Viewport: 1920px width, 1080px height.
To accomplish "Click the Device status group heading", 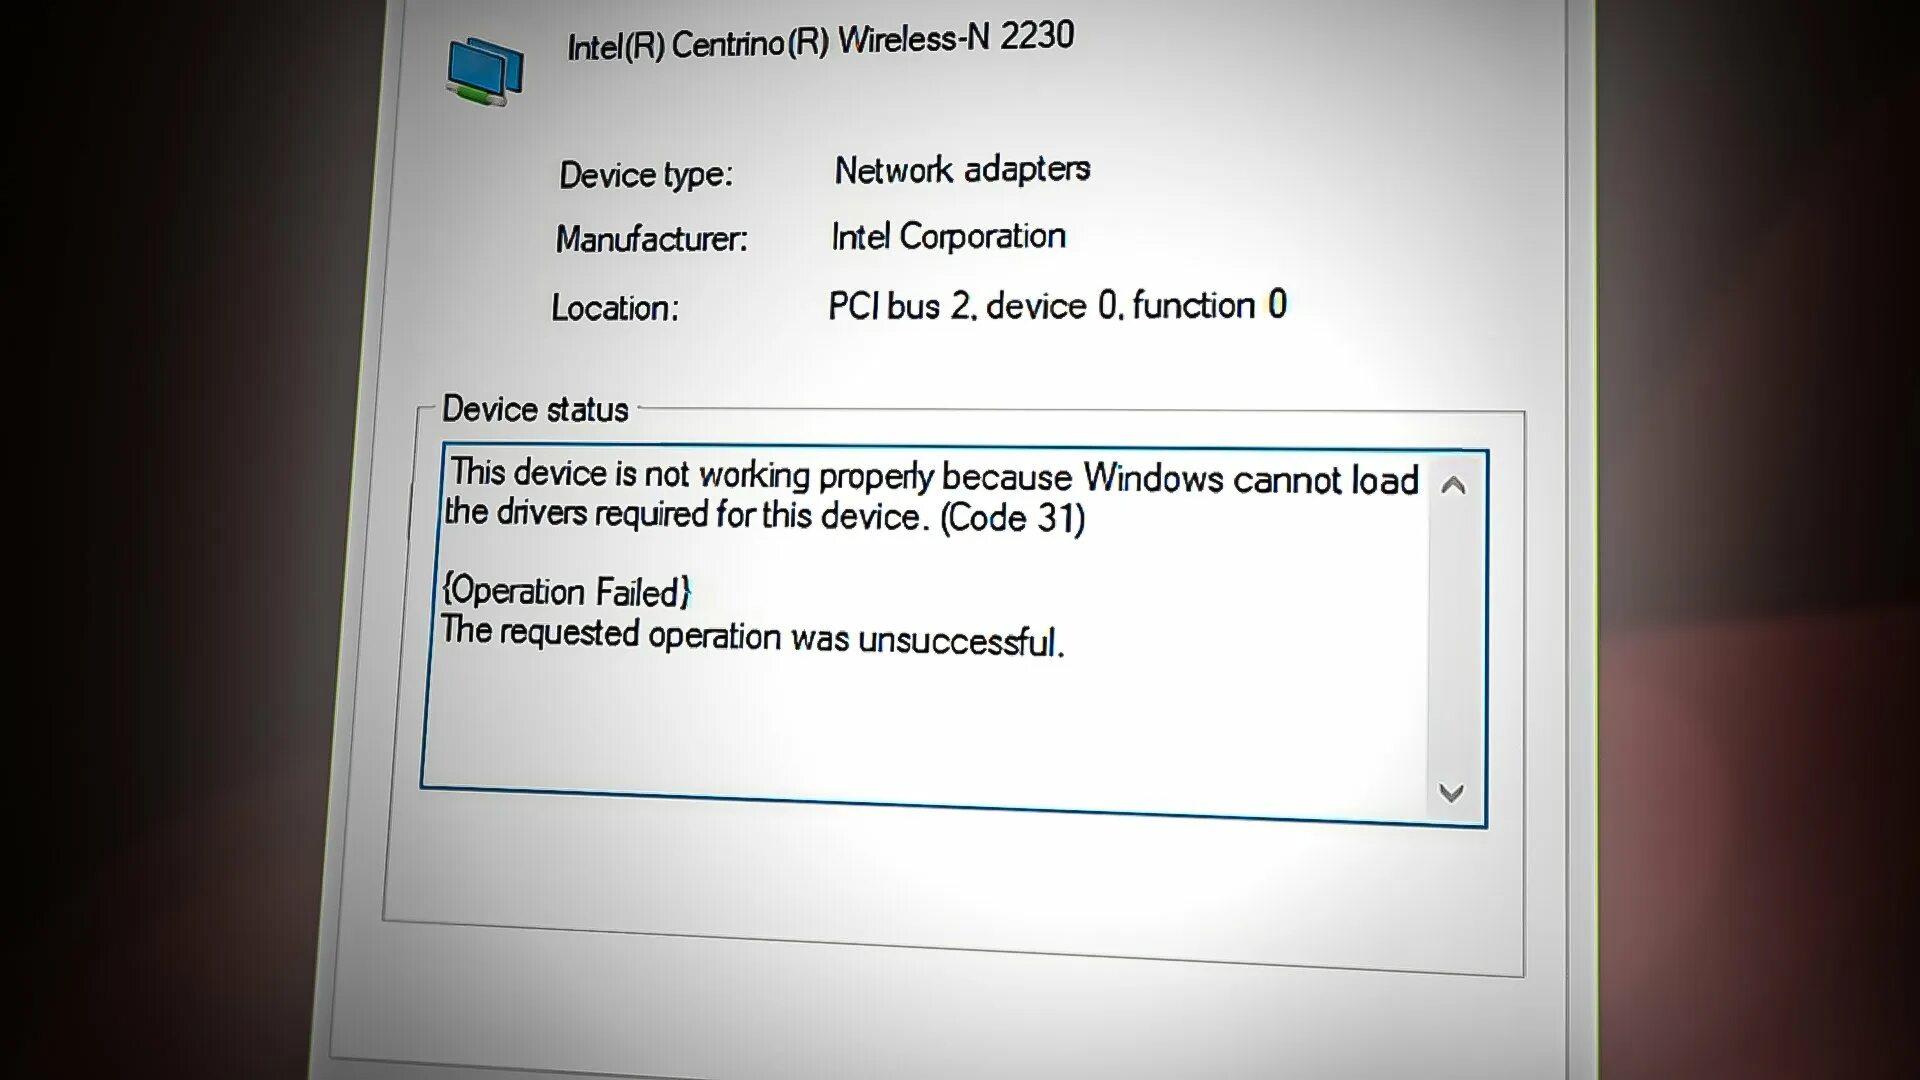I will click(535, 409).
